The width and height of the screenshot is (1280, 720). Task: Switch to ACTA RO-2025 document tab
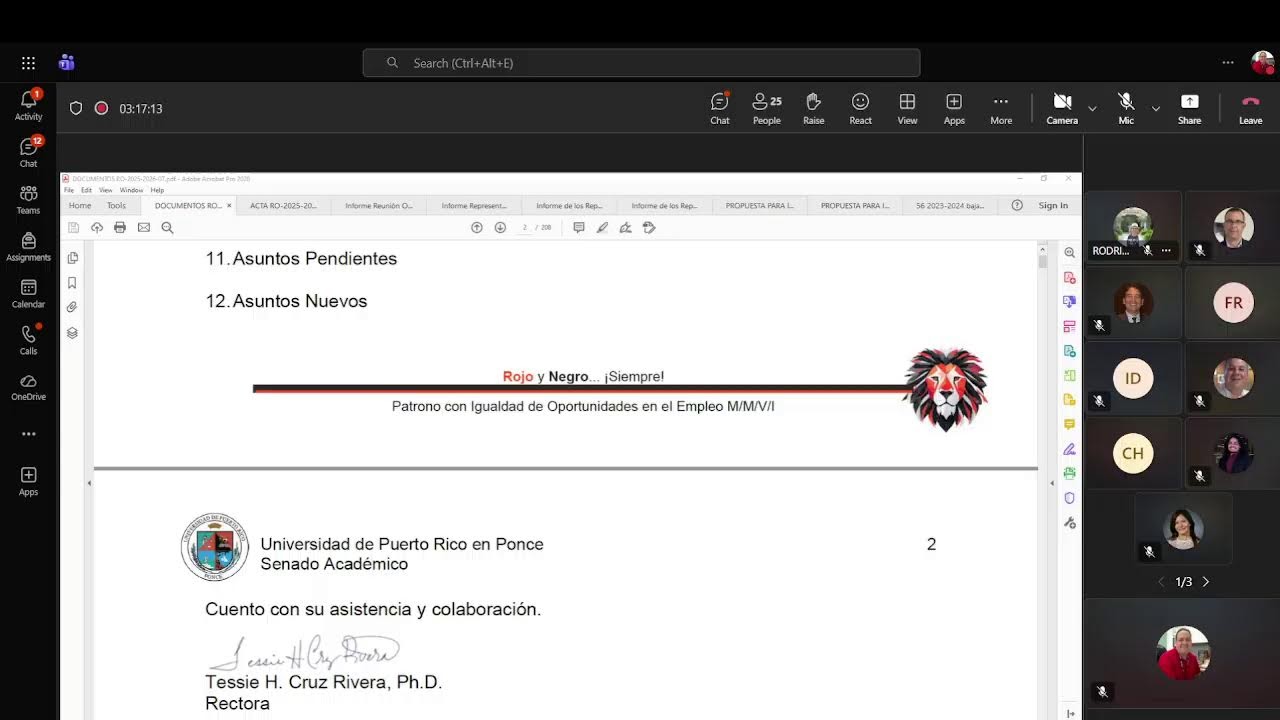(x=283, y=206)
